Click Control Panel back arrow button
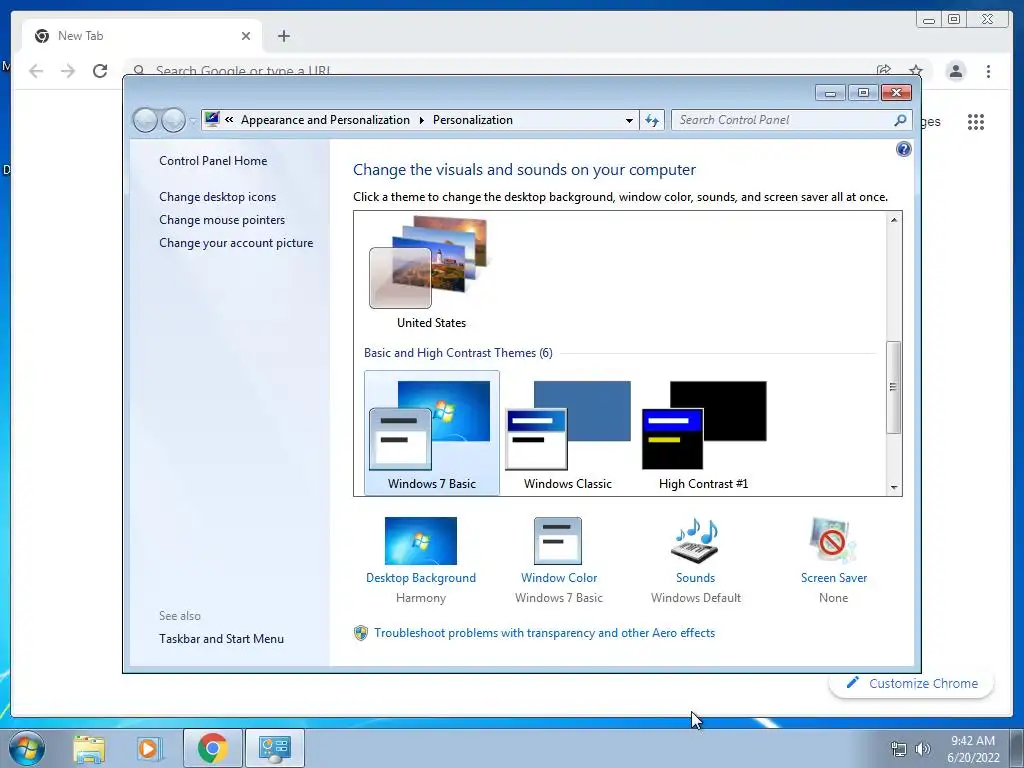Screen dimensions: 1024x768 pos(145,120)
